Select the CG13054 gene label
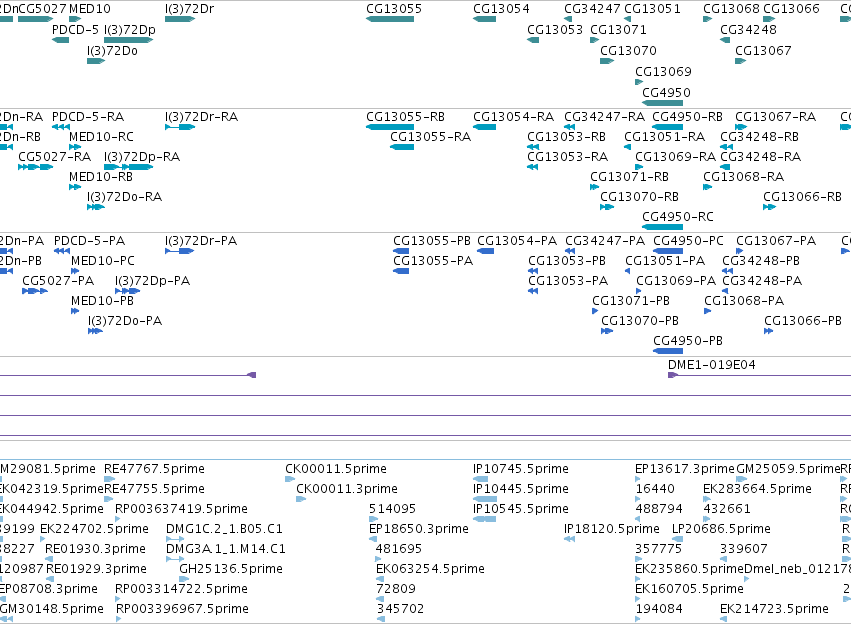Screen dimensions: 851x624 tap(501, 9)
